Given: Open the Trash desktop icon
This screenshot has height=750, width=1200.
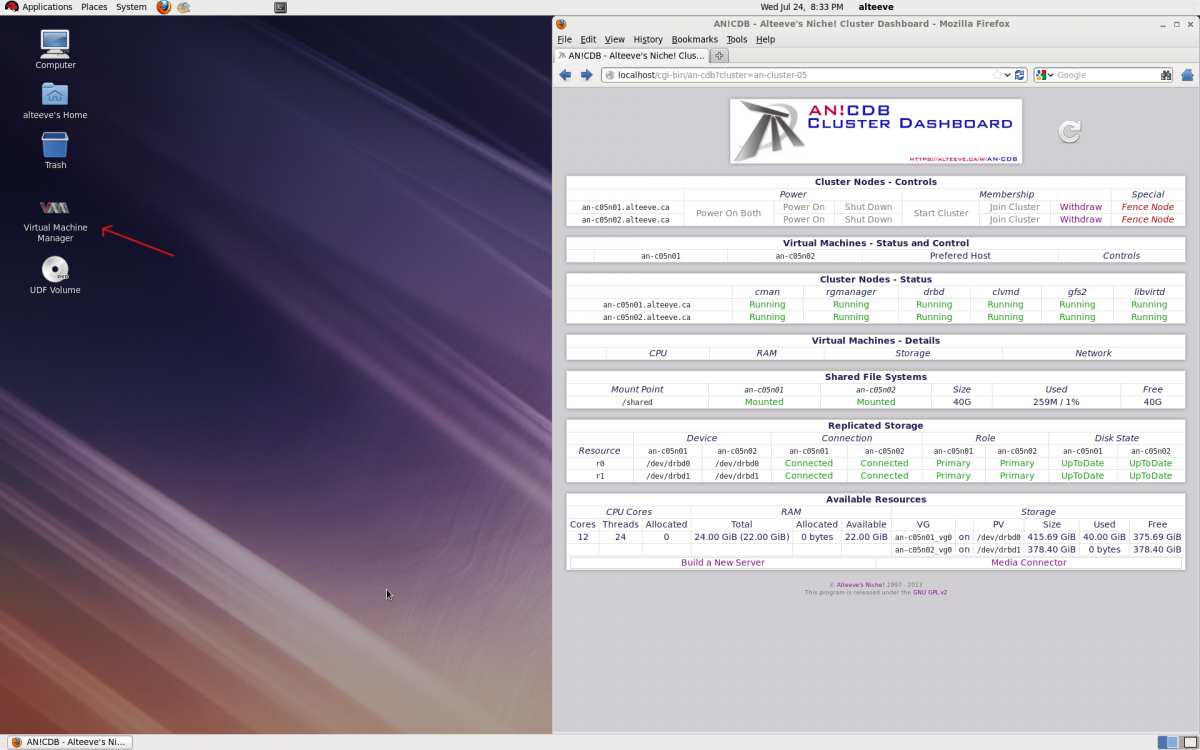Looking at the screenshot, I should (x=55, y=146).
